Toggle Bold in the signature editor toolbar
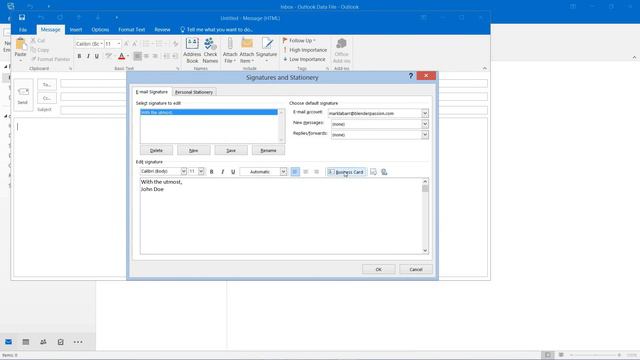 [x=211, y=172]
